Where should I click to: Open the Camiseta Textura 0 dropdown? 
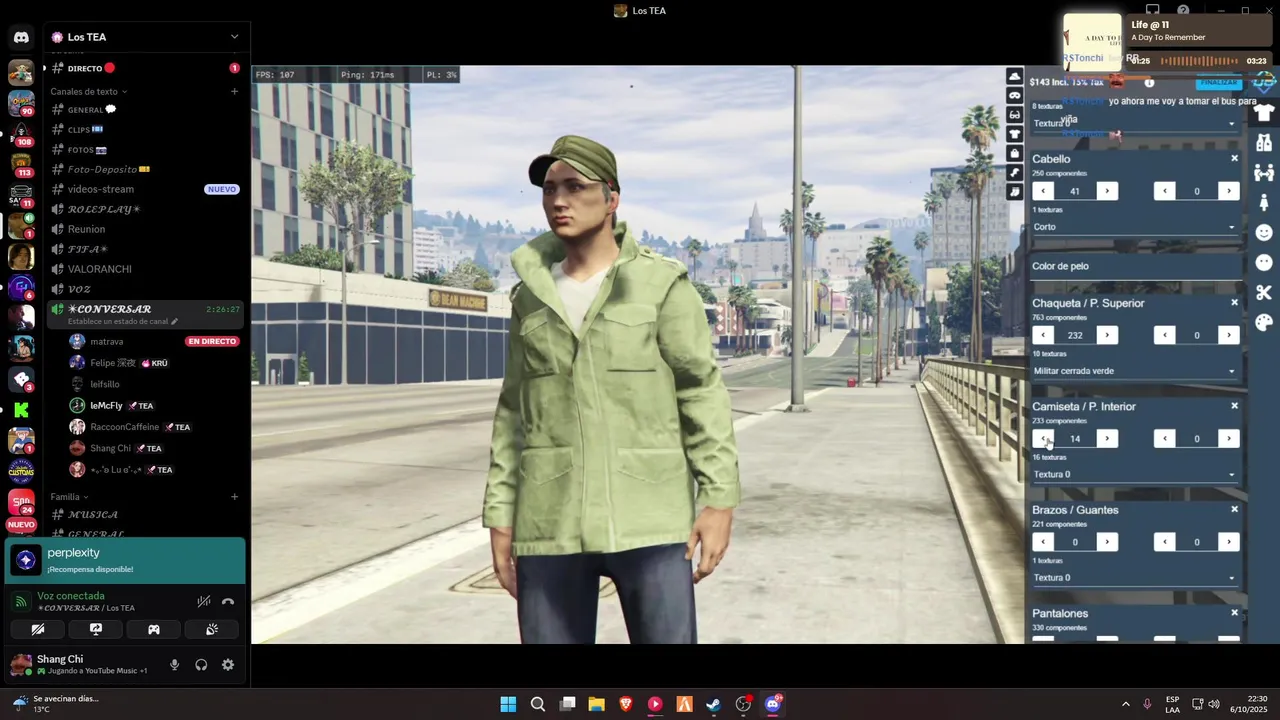point(1135,474)
